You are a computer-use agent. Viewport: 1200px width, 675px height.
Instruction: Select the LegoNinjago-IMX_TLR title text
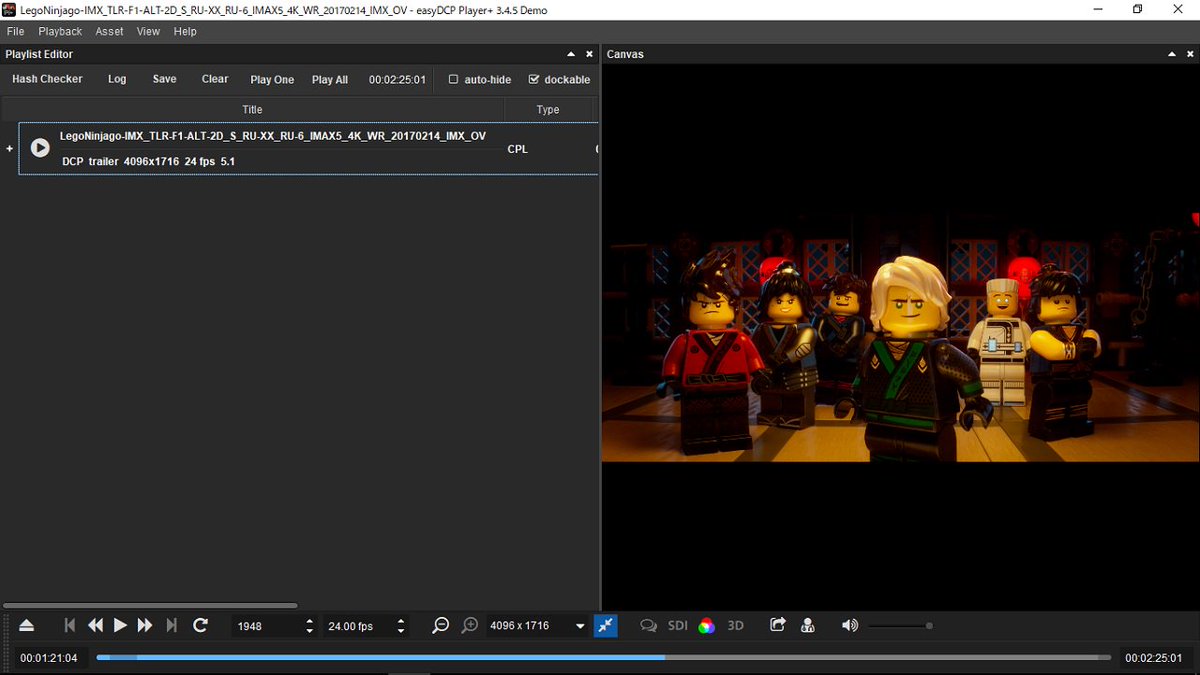(x=273, y=136)
